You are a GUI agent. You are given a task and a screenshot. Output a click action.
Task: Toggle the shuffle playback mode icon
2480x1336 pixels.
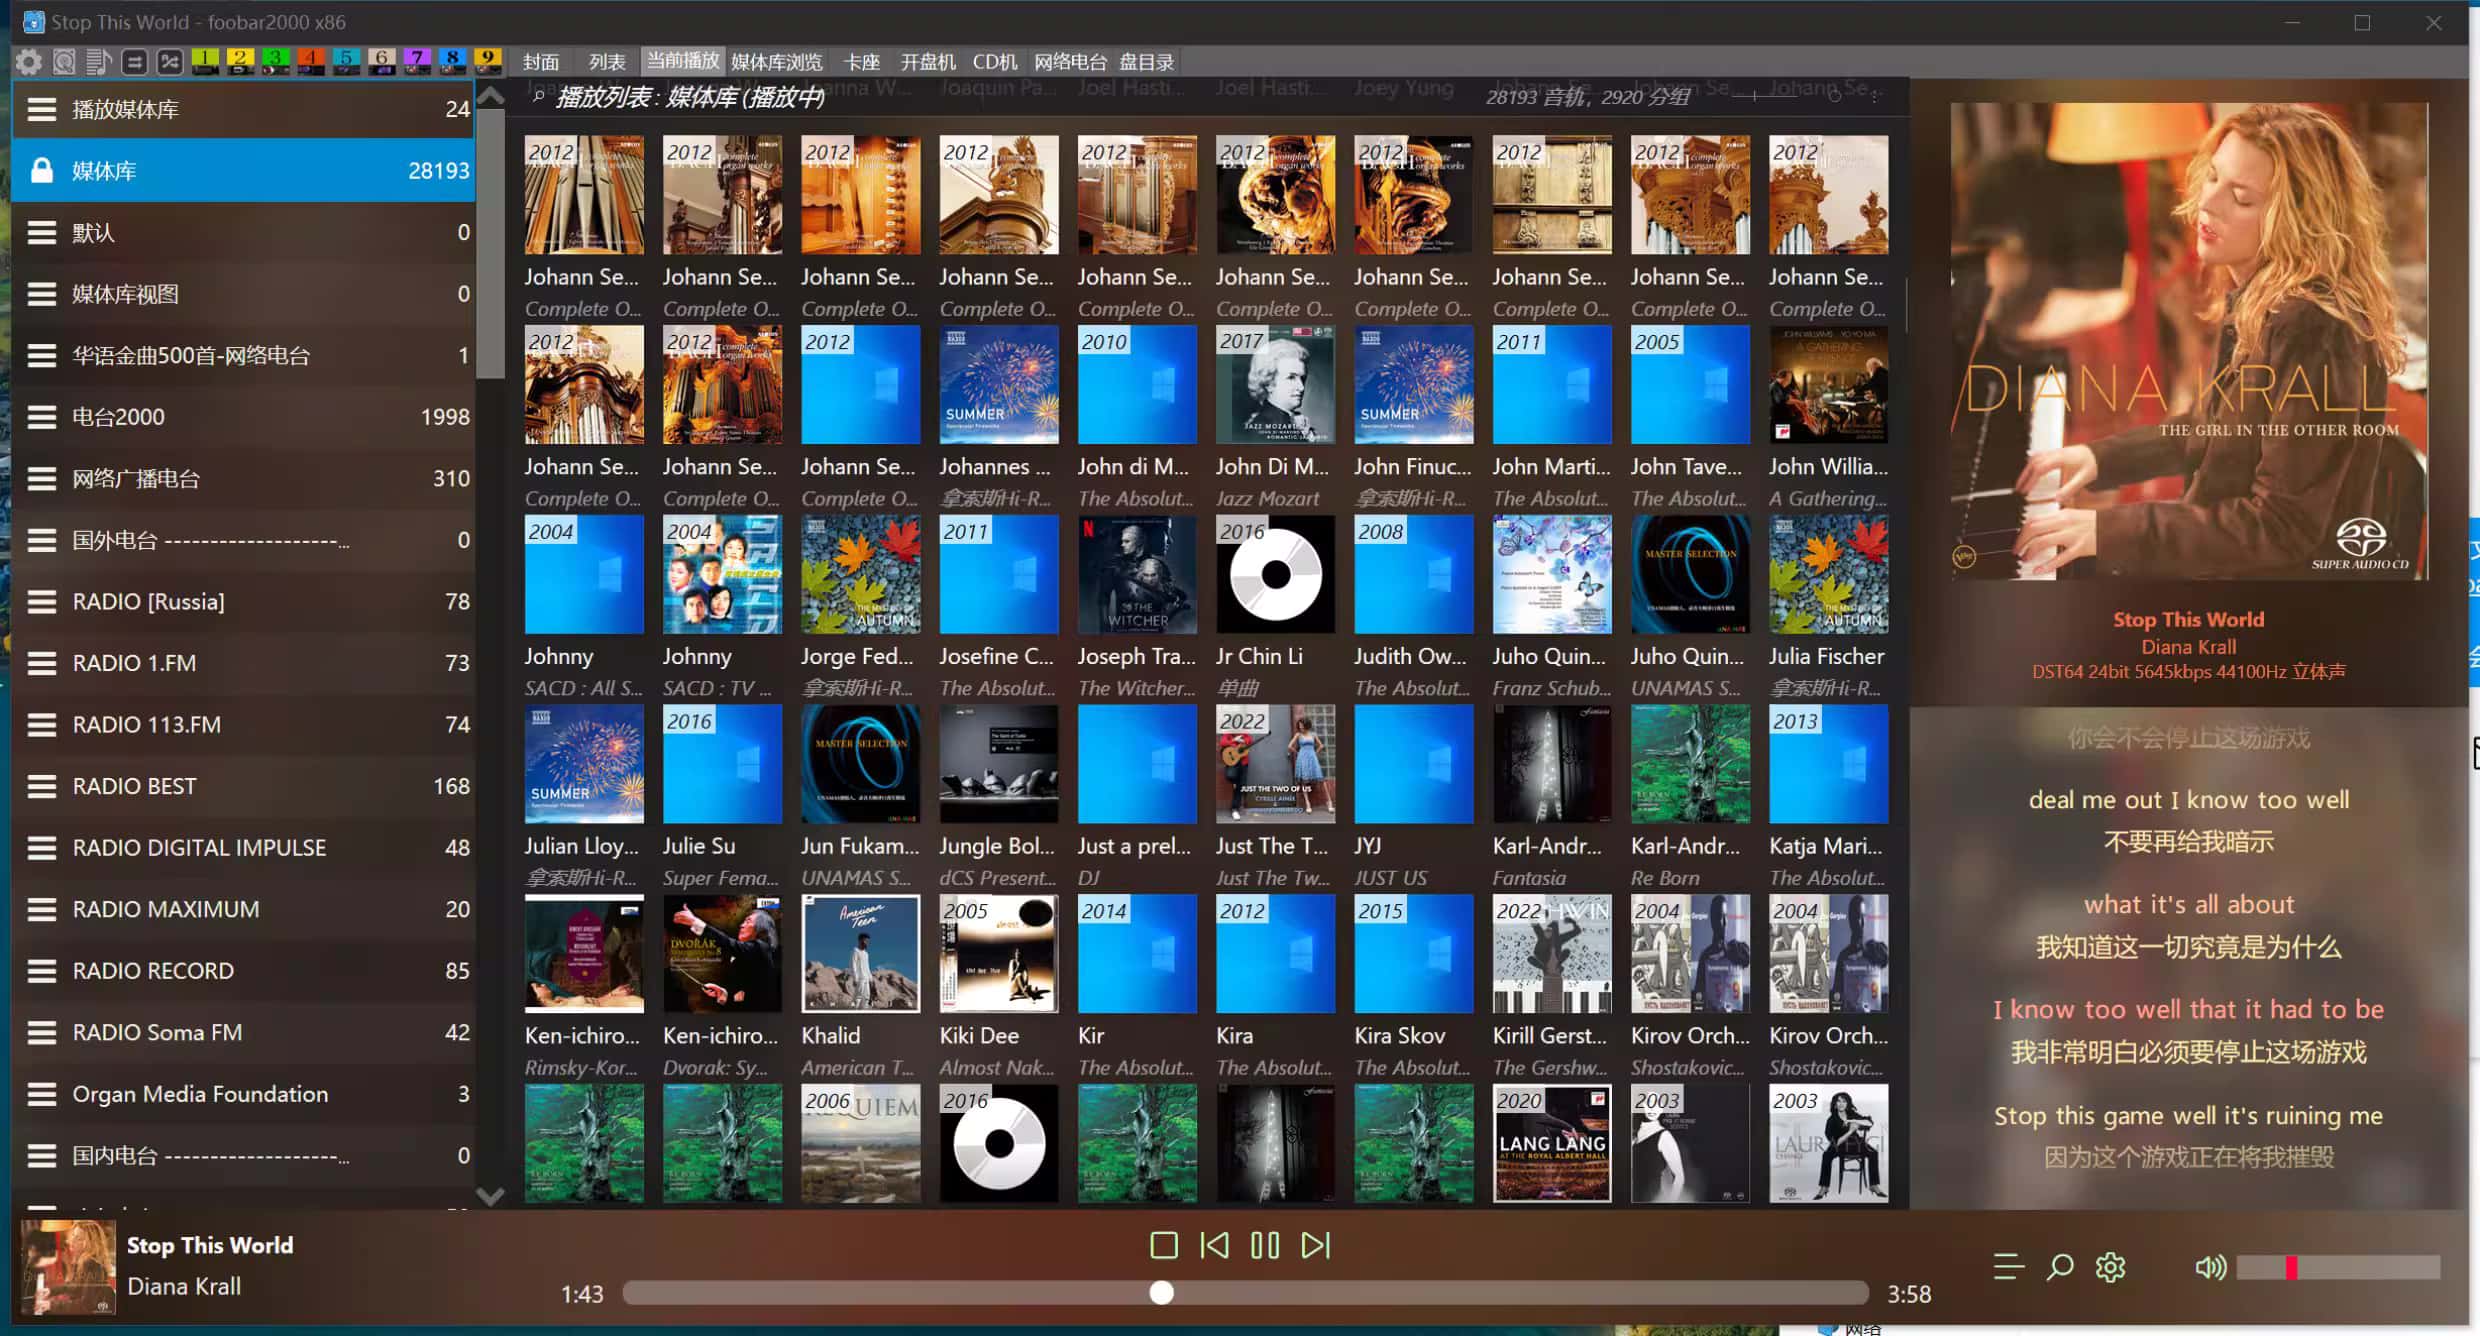(x=170, y=62)
